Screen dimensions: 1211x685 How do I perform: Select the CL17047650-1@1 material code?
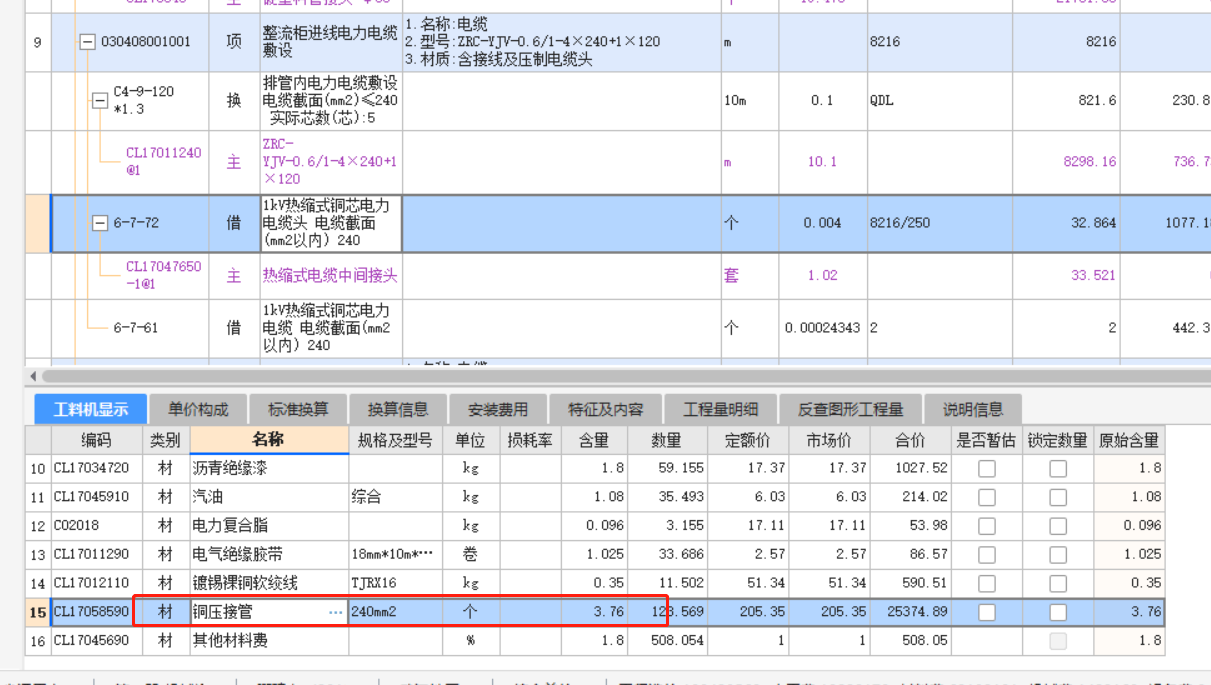163,276
